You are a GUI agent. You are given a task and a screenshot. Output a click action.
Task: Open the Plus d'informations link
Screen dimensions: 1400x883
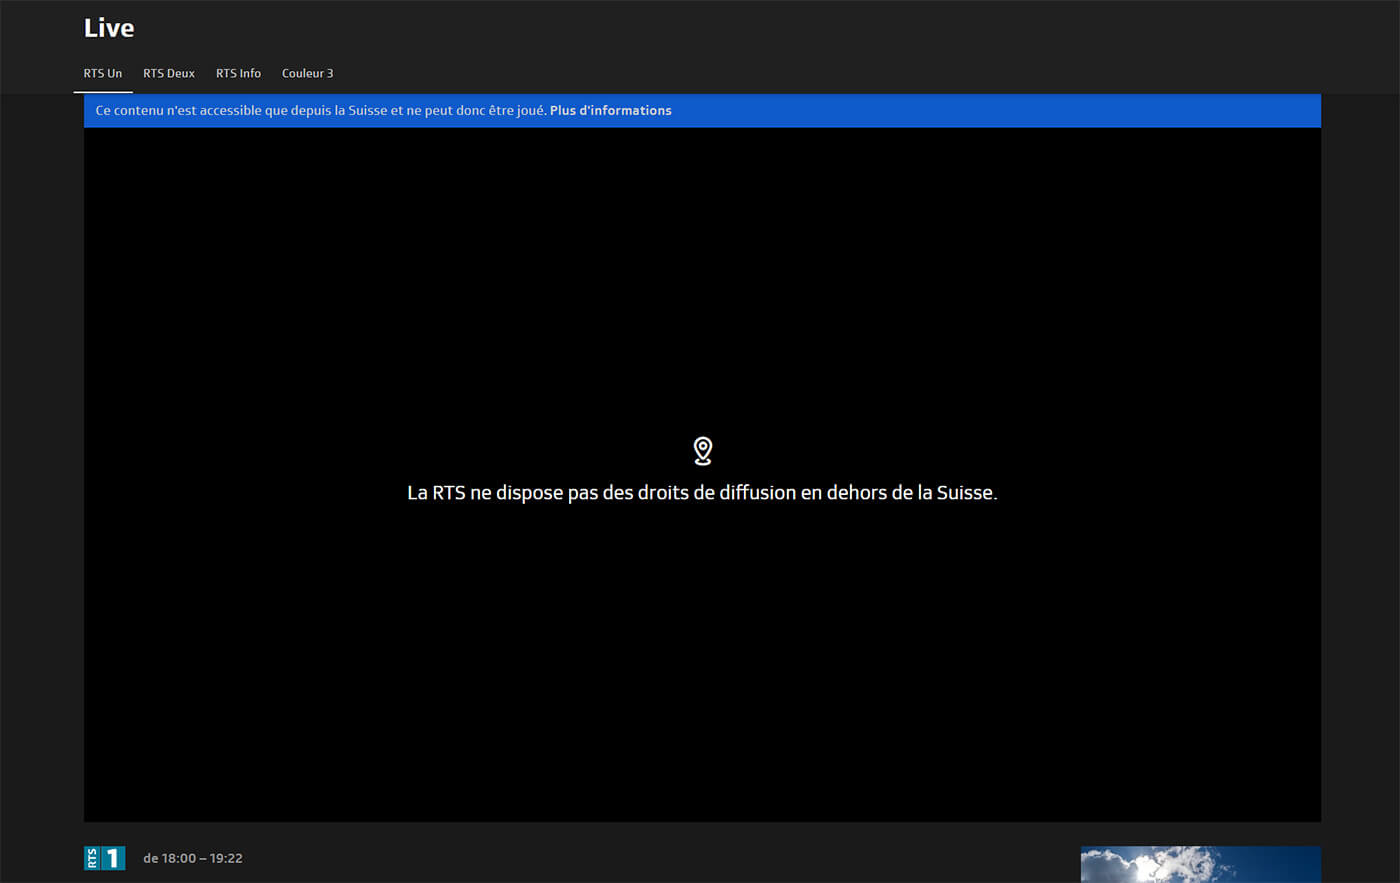tap(610, 110)
